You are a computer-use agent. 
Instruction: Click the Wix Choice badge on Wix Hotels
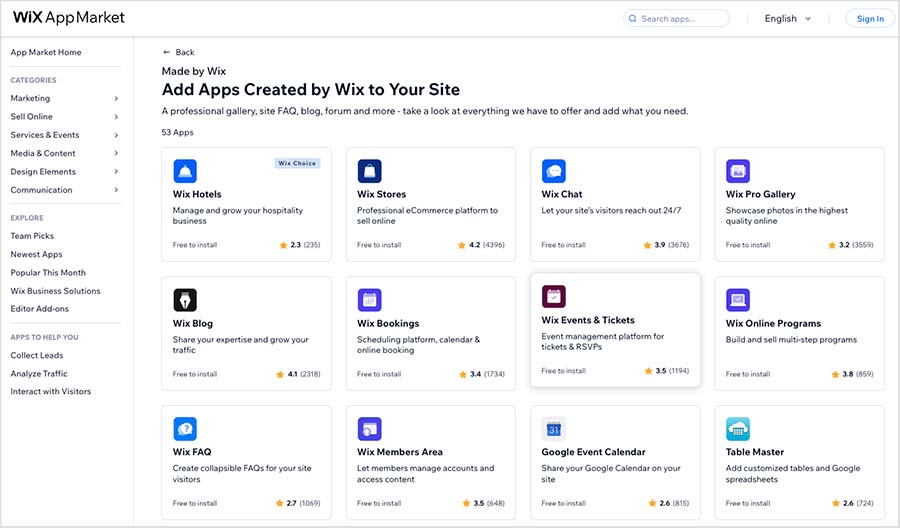point(297,164)
